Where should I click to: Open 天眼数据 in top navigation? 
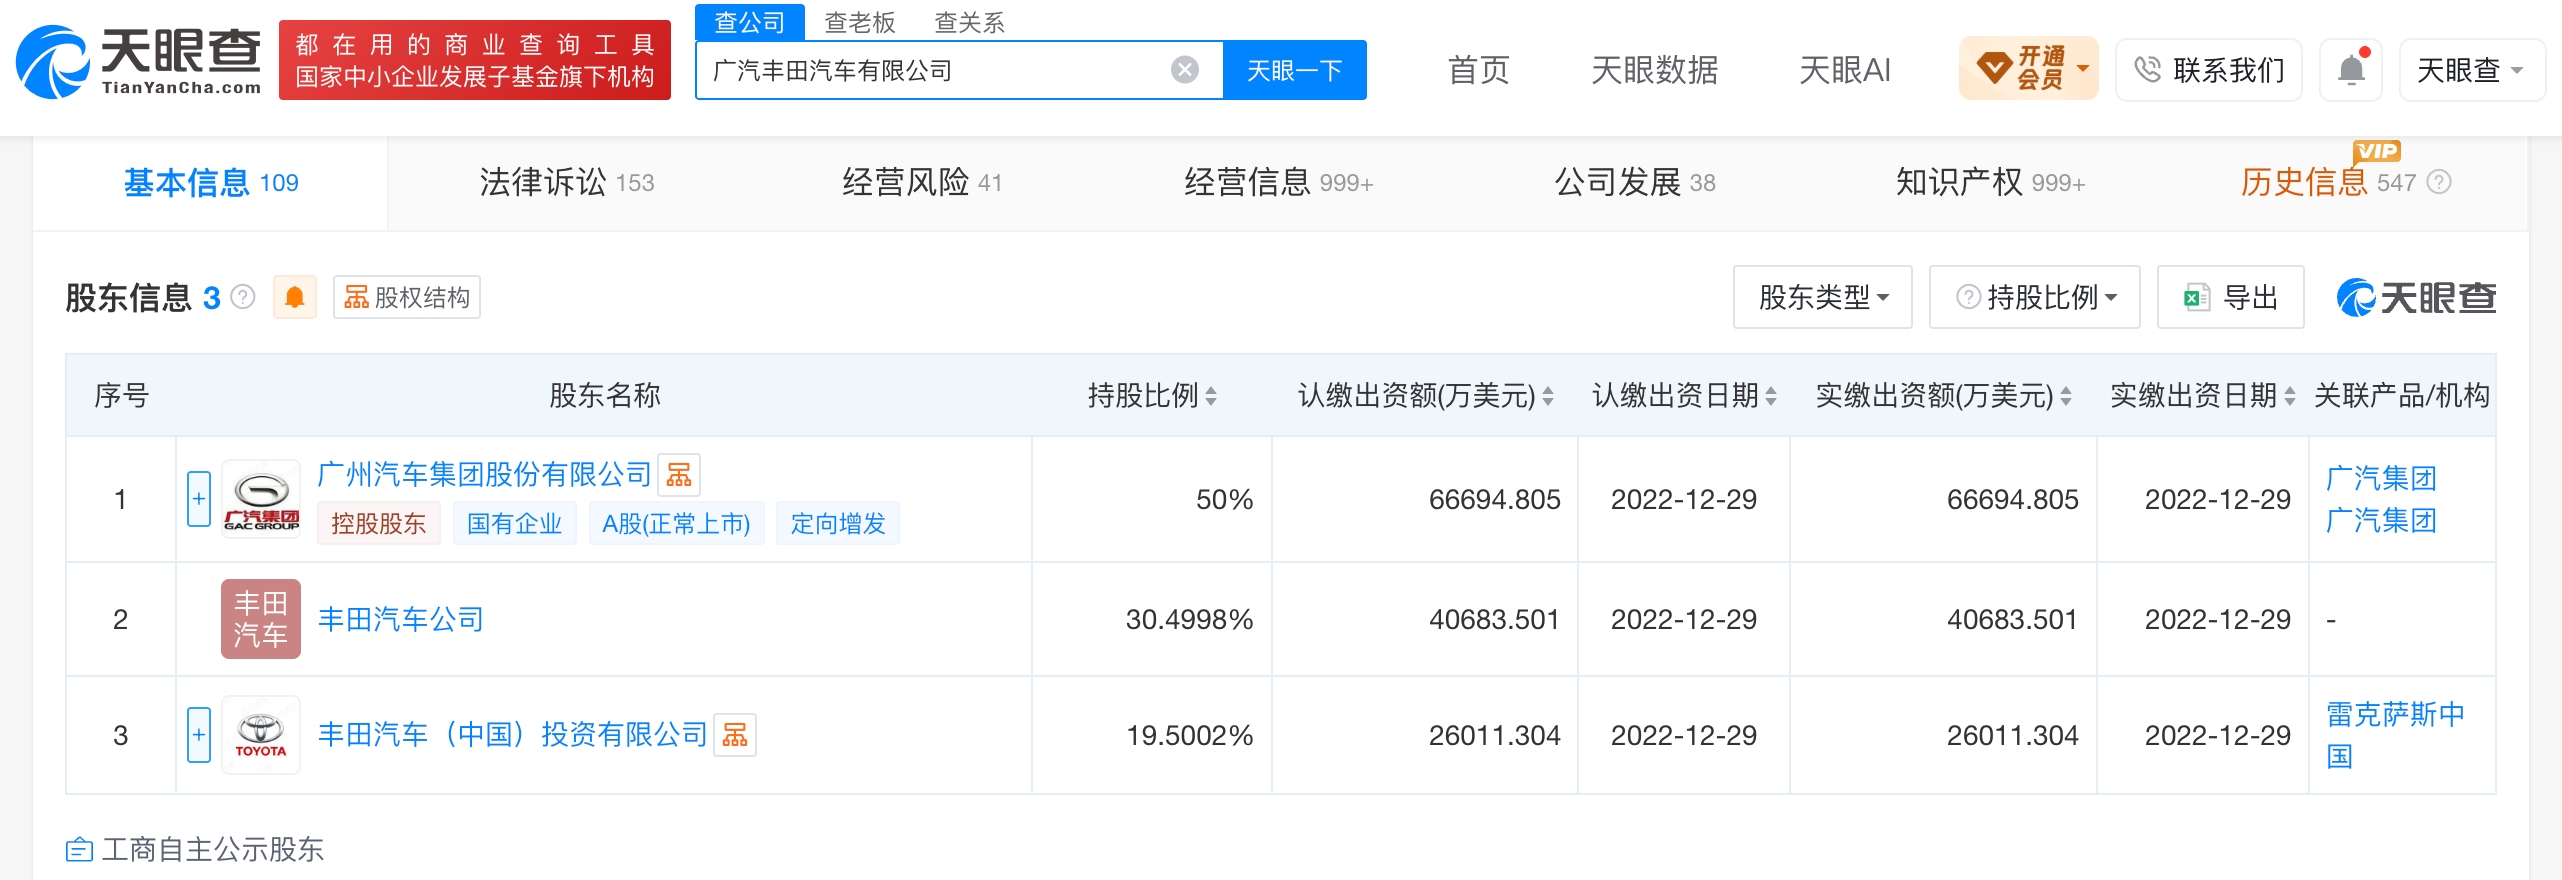click(x=1655, y=70)
